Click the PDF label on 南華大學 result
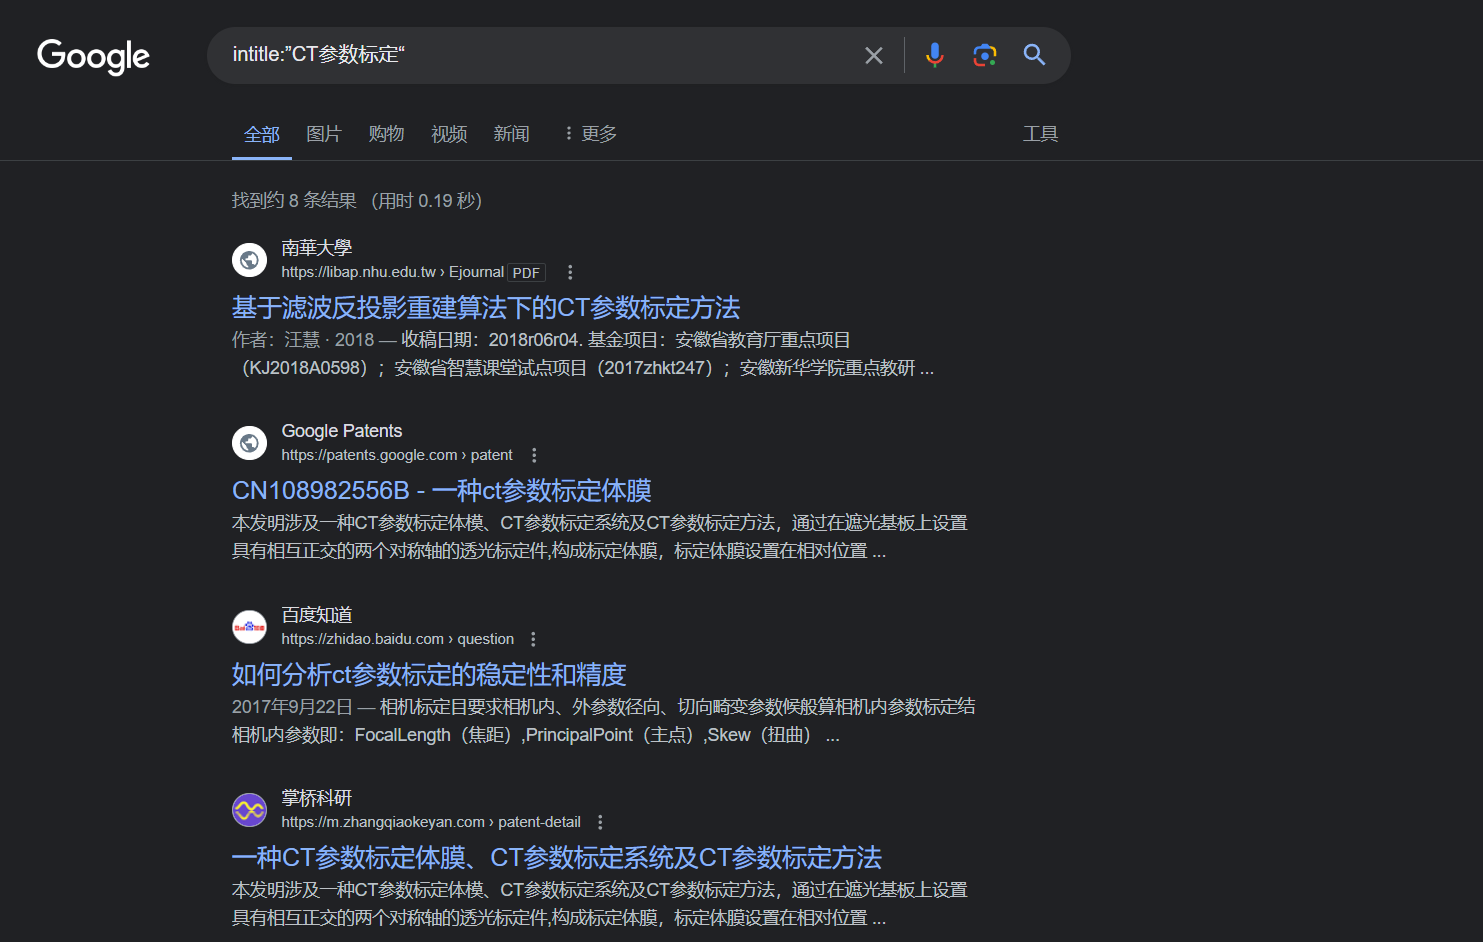Screen dimensions: 1483x942 [x=526, y=273]
